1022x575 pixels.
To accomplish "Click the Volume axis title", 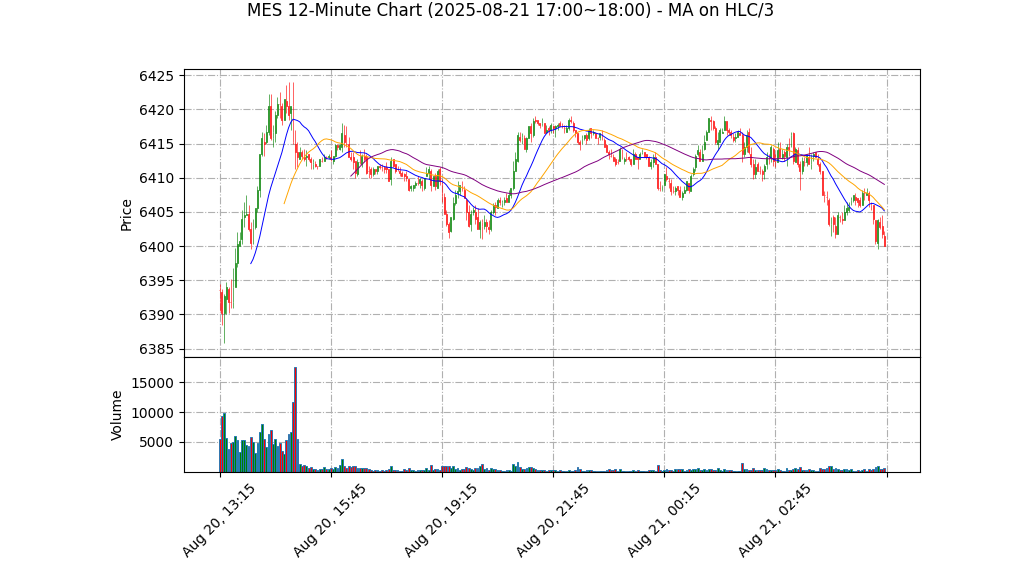I will [116, 415].
